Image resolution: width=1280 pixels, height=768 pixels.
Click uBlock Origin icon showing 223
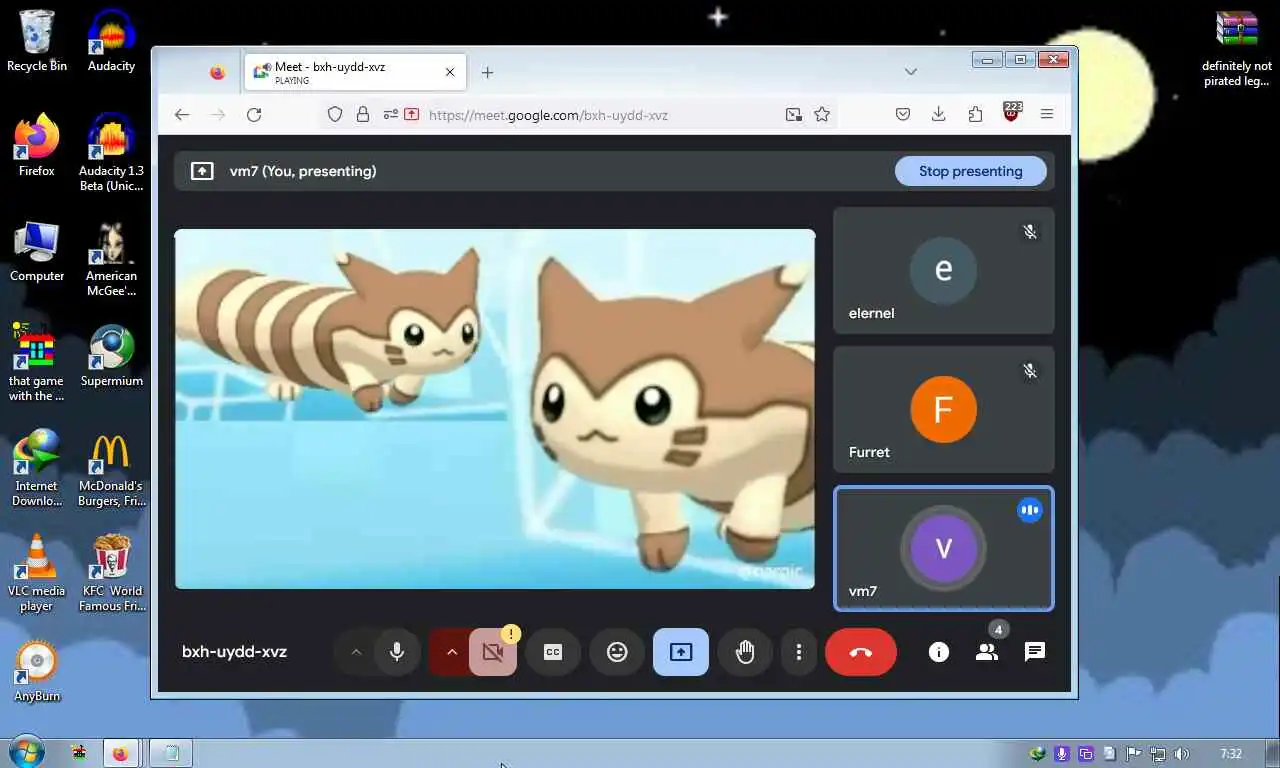pyautogui.click(x=1012, y=113)
